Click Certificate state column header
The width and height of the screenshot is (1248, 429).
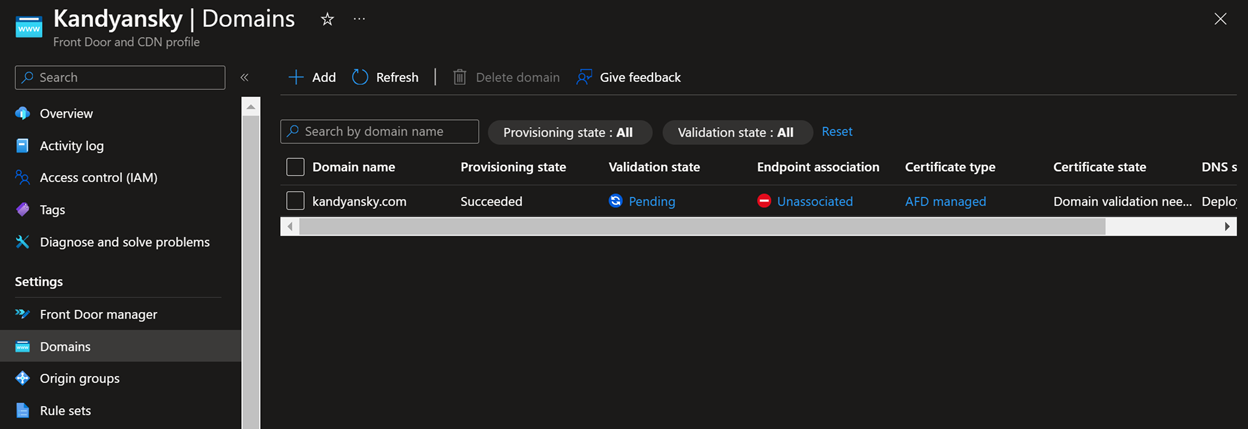[1100, 167]
